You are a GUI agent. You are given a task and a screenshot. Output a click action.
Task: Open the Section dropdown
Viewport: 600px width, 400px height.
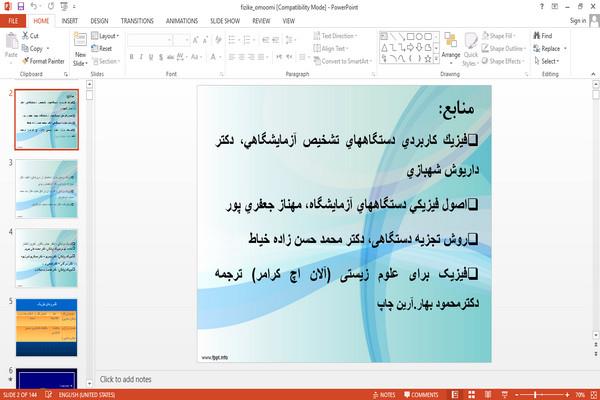[106, 61]
